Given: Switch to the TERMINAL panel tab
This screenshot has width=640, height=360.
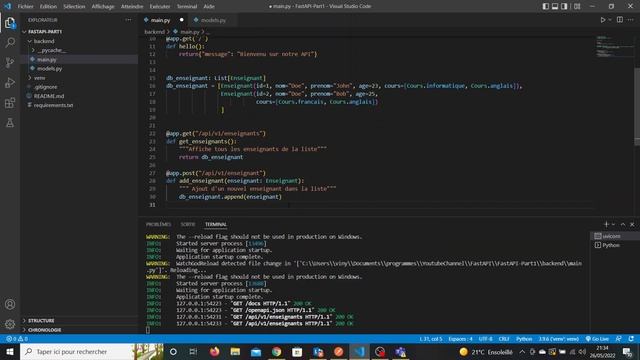Looking at the screenshot, I should (216, 224).
